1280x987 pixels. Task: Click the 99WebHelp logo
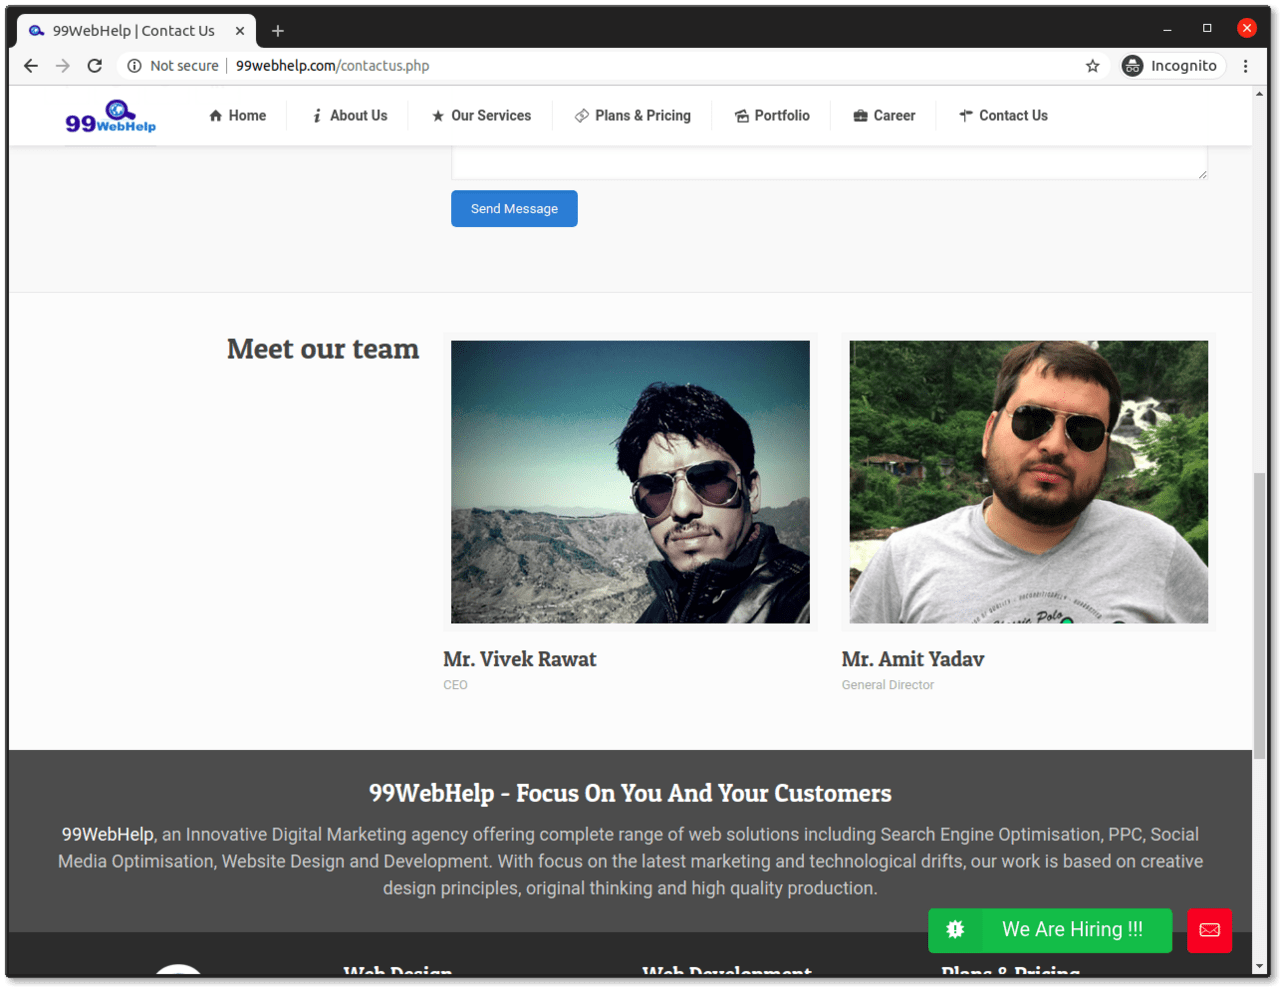coord(111,117)
